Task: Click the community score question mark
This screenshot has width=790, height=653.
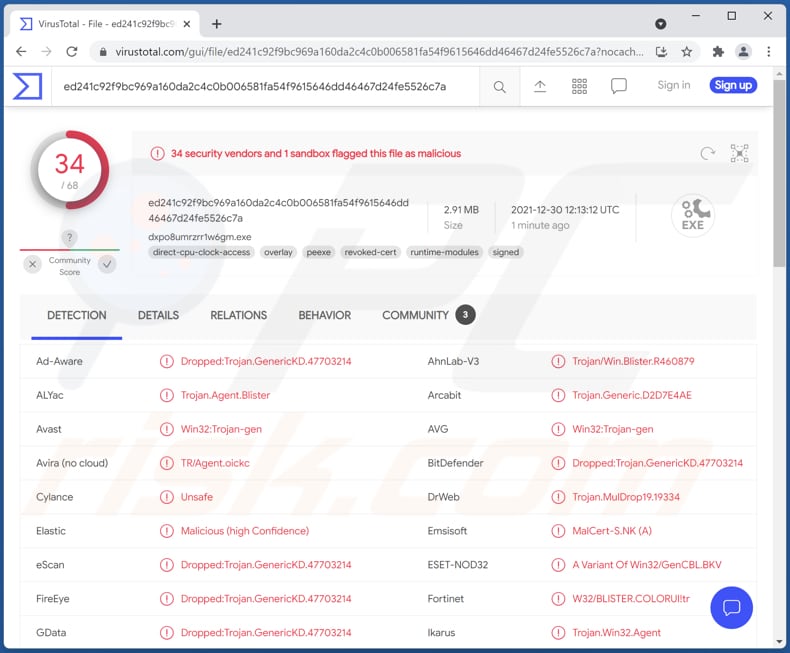Action: [70, 237]
